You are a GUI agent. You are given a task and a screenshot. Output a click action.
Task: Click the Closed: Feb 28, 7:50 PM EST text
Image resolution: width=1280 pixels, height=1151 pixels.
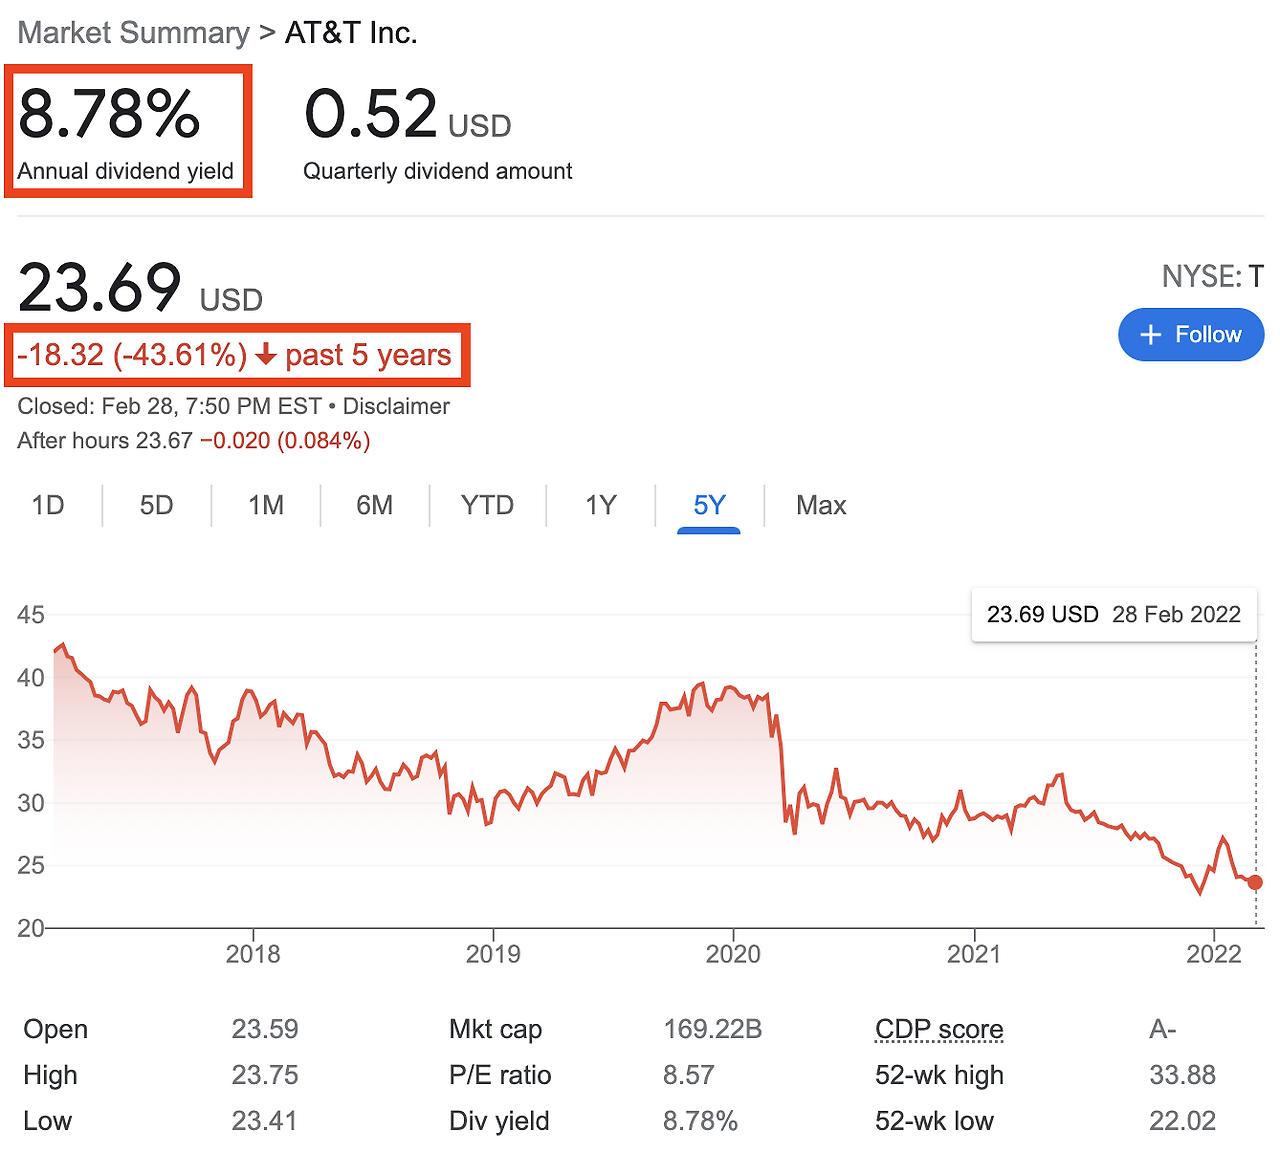[170, 406]
